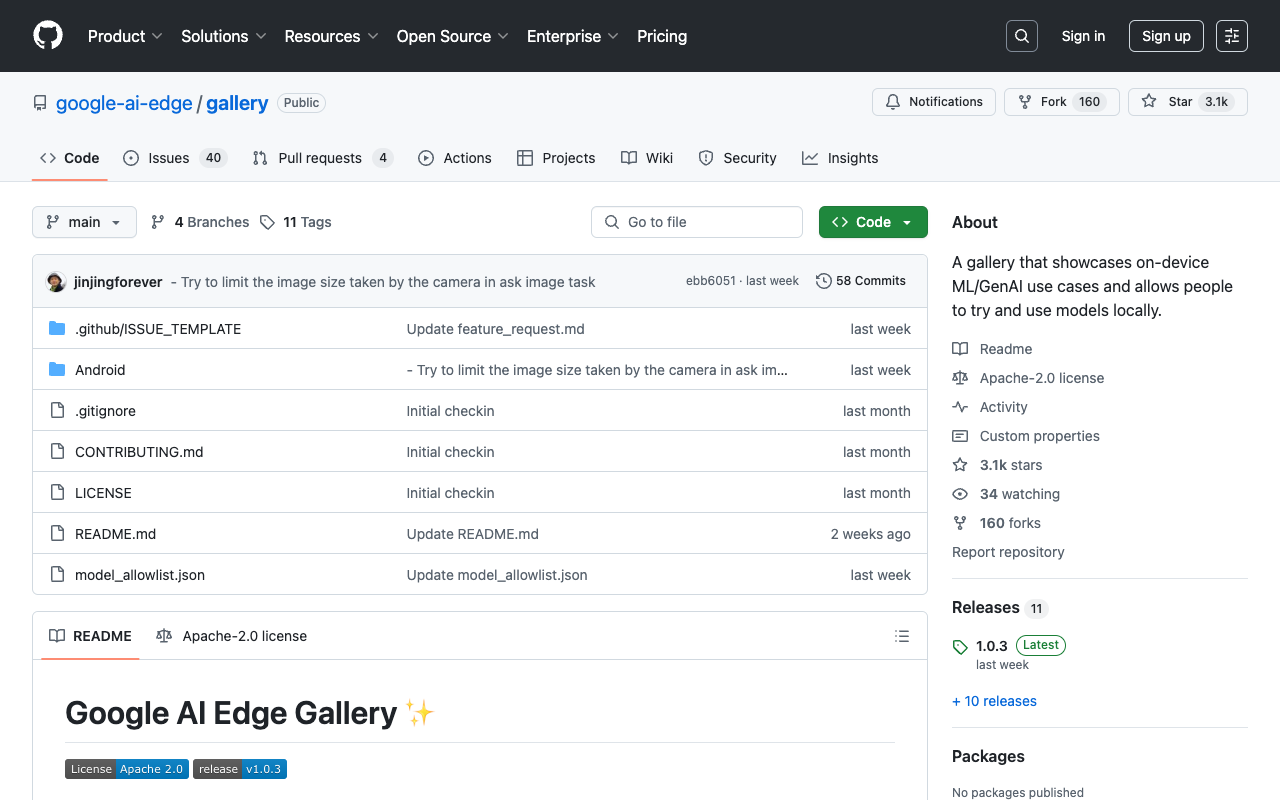Screen dimensions: 1280x800
Task: Open the Pull requests tab
Action: pos(323,158)
